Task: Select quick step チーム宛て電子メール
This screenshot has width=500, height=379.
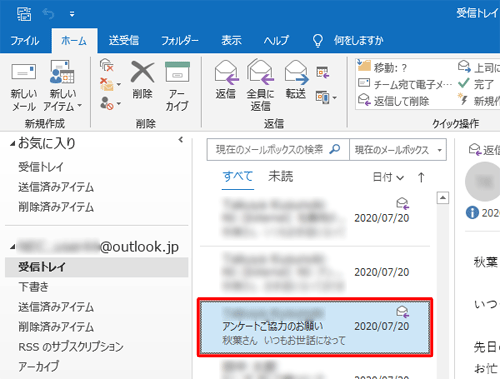Action: 405,84
